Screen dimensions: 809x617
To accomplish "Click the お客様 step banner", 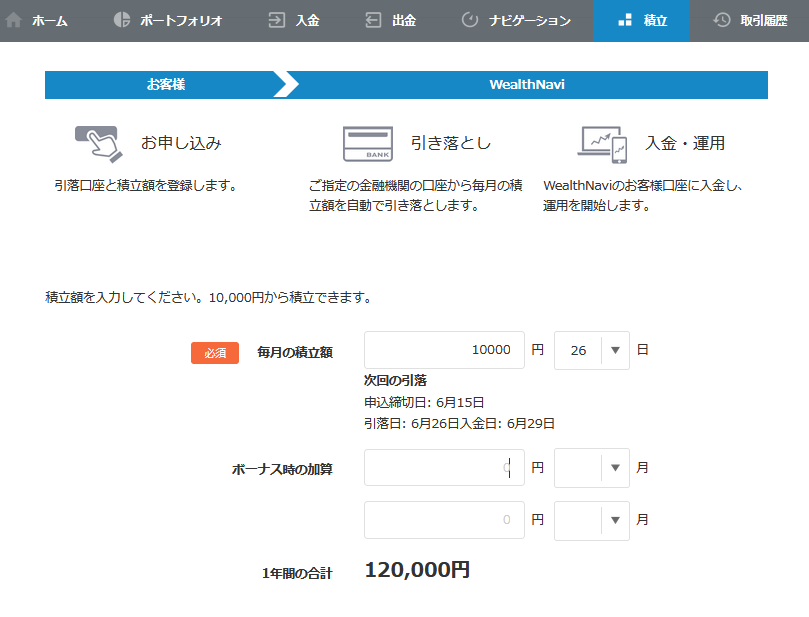I will click(x=165, y=85).
